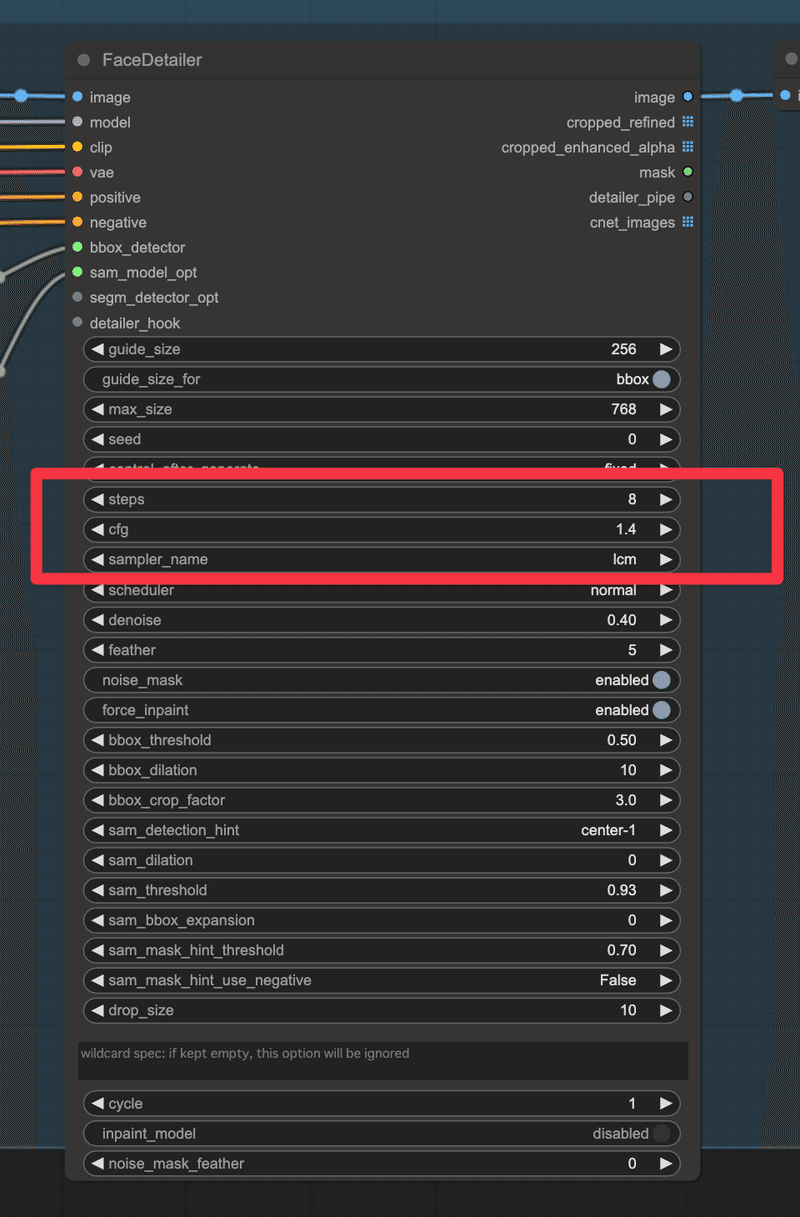Toggle noise_mask enabled switch

[662, 680]
